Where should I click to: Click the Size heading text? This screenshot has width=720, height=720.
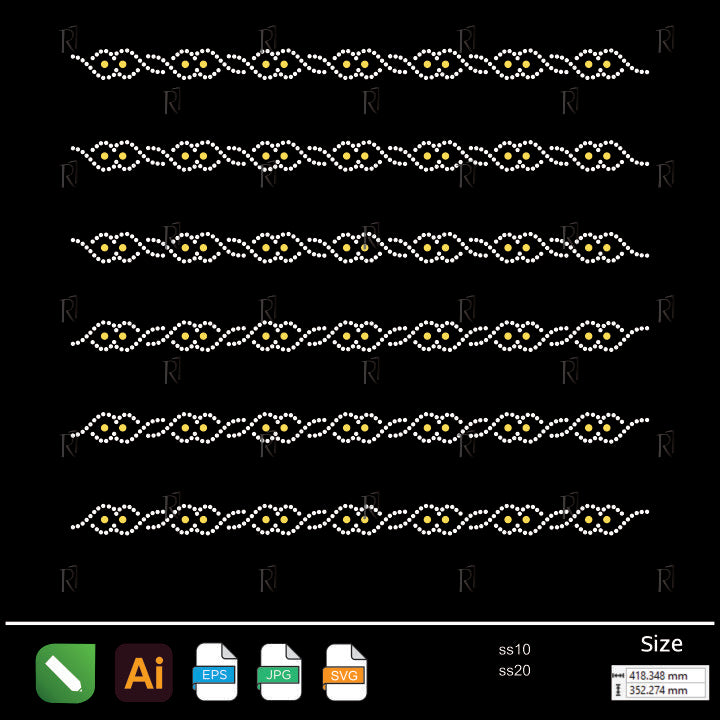point(661,644)
